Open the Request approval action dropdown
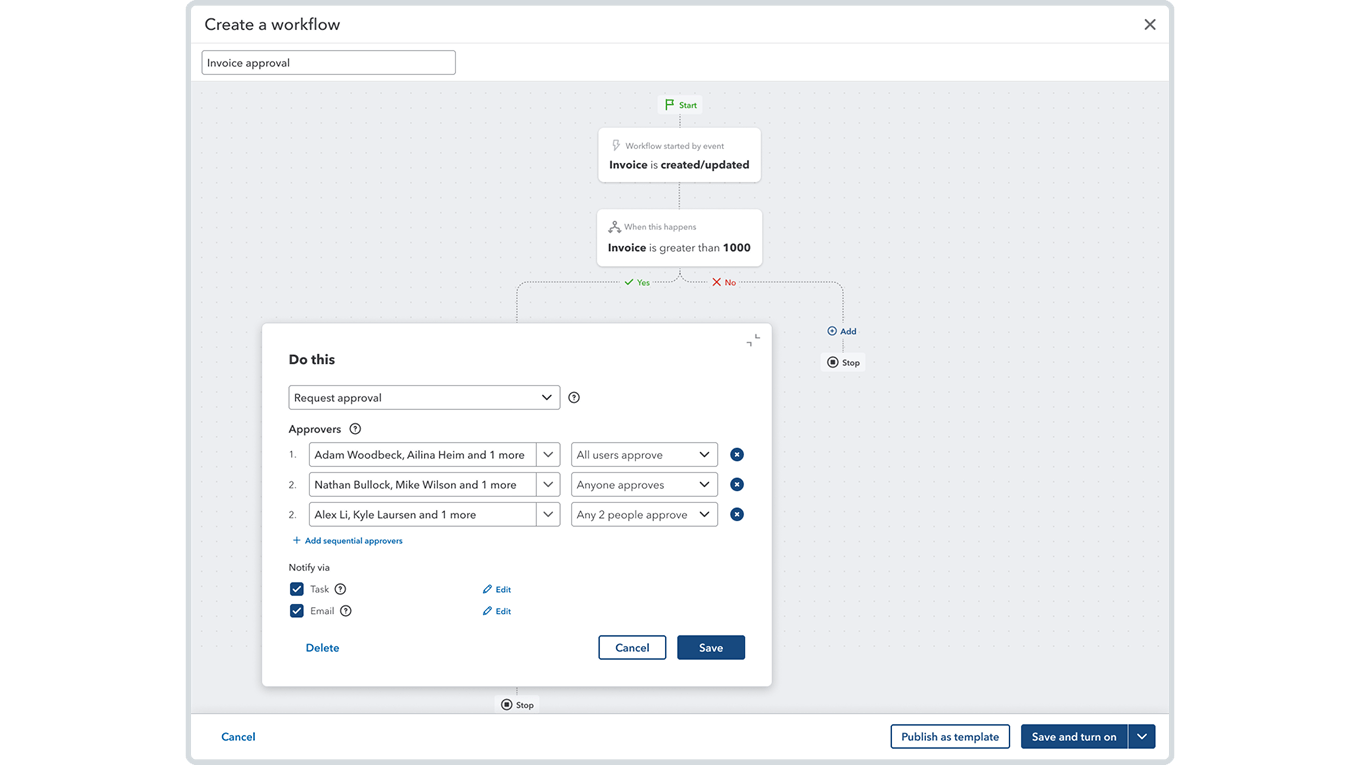Viewport: 1360px width, 765px height. 424,398
